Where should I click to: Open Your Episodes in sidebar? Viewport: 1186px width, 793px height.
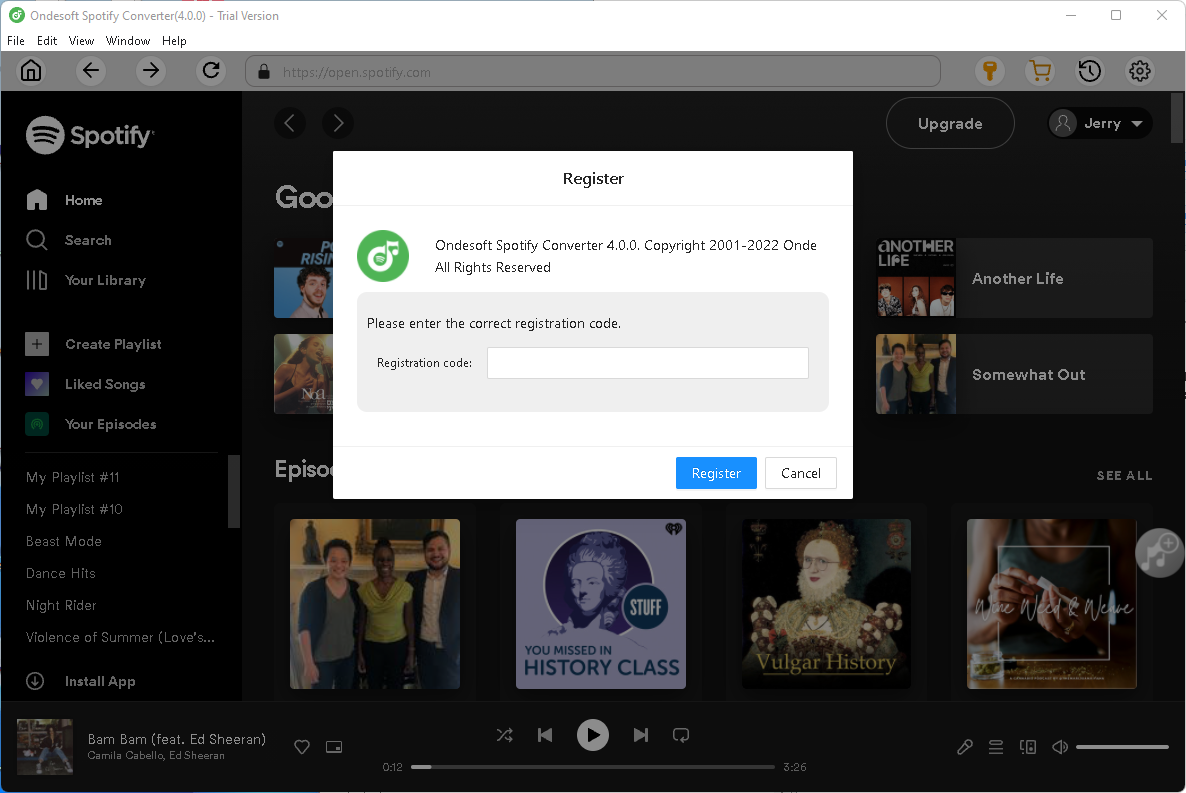point(91,424)
